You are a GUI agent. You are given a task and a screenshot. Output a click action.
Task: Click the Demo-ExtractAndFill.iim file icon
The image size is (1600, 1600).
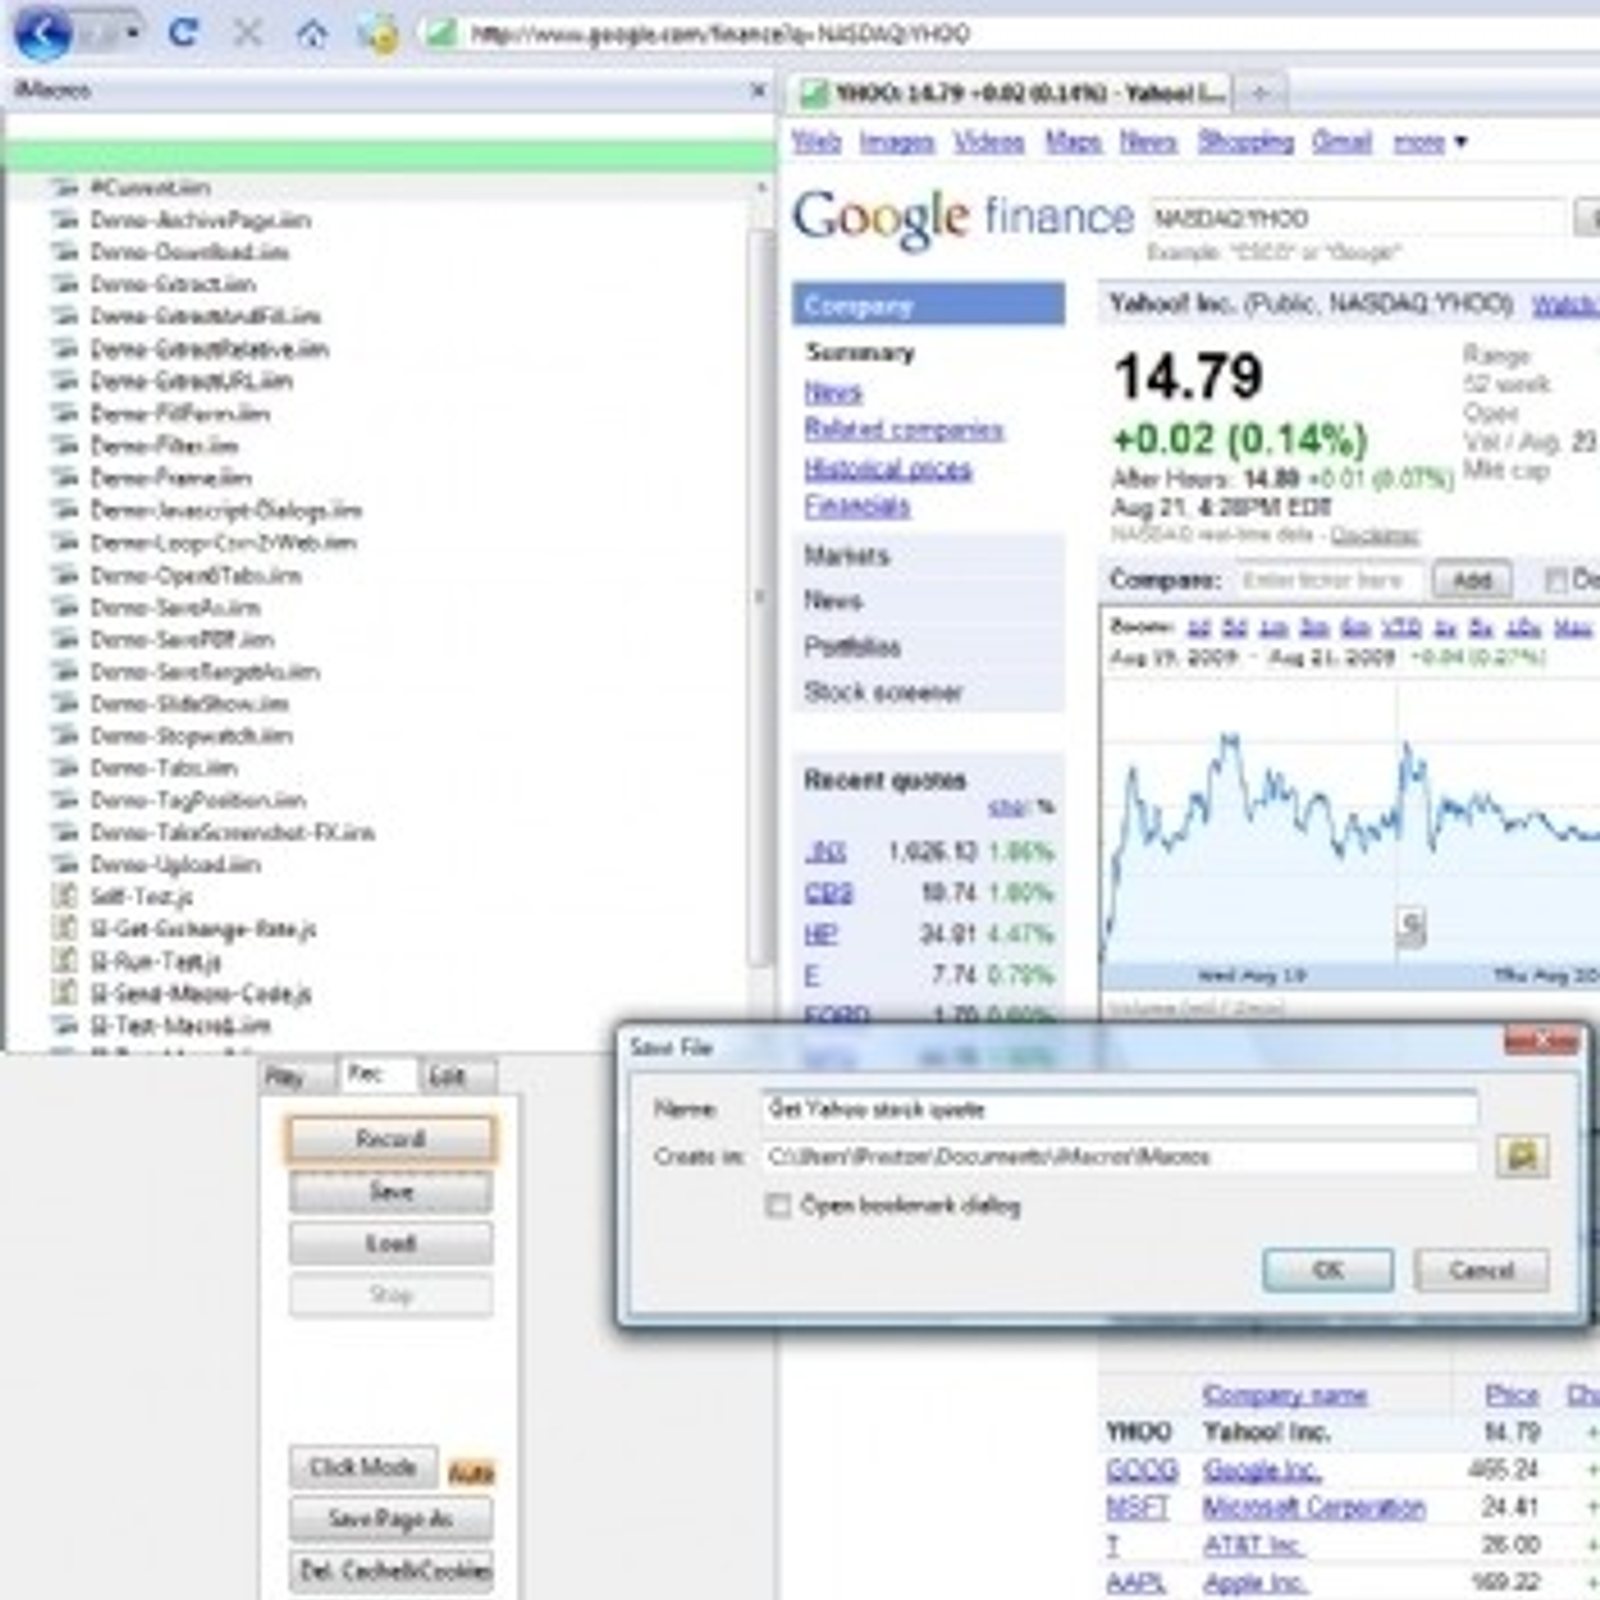click(65, 316)
